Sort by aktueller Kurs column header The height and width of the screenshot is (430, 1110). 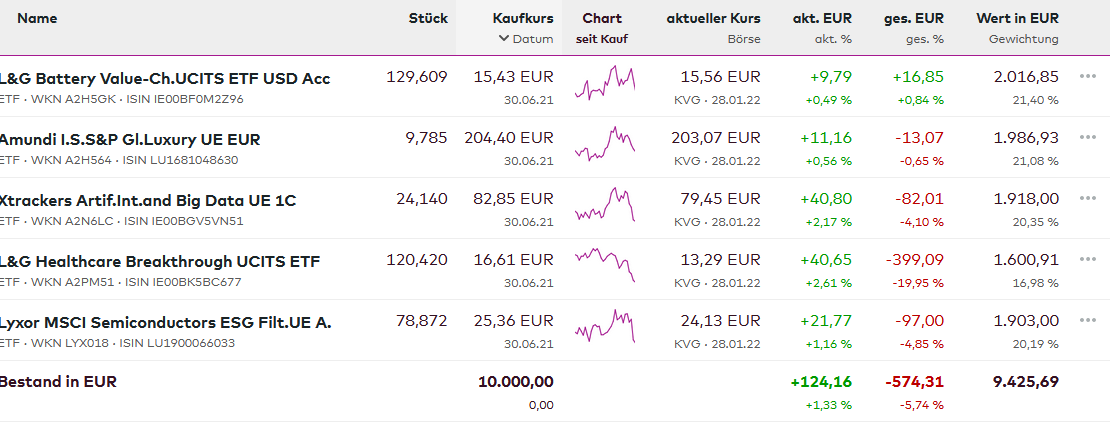tap(713, 18)
